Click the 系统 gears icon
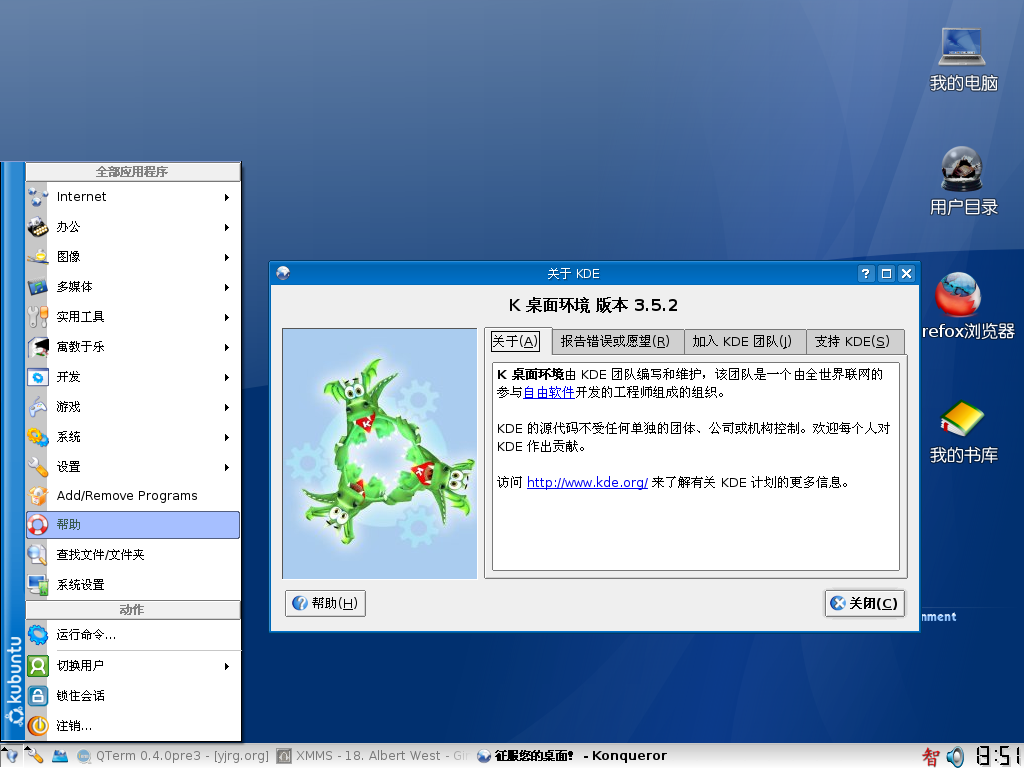Viewport: 1024px width, 768px height. tap(38, 437)
